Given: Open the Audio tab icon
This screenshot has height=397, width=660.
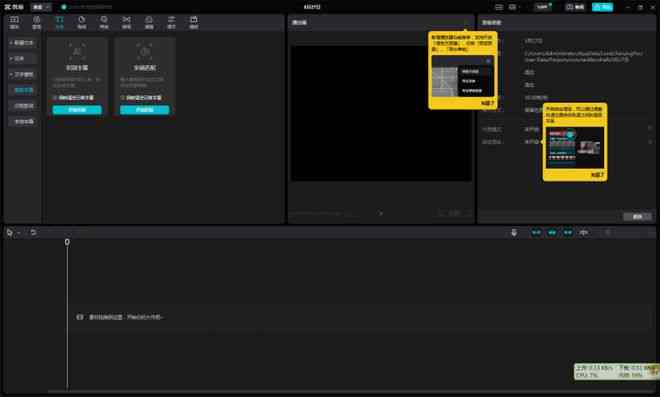Looking at the screenshot, I should coord(37,22).
